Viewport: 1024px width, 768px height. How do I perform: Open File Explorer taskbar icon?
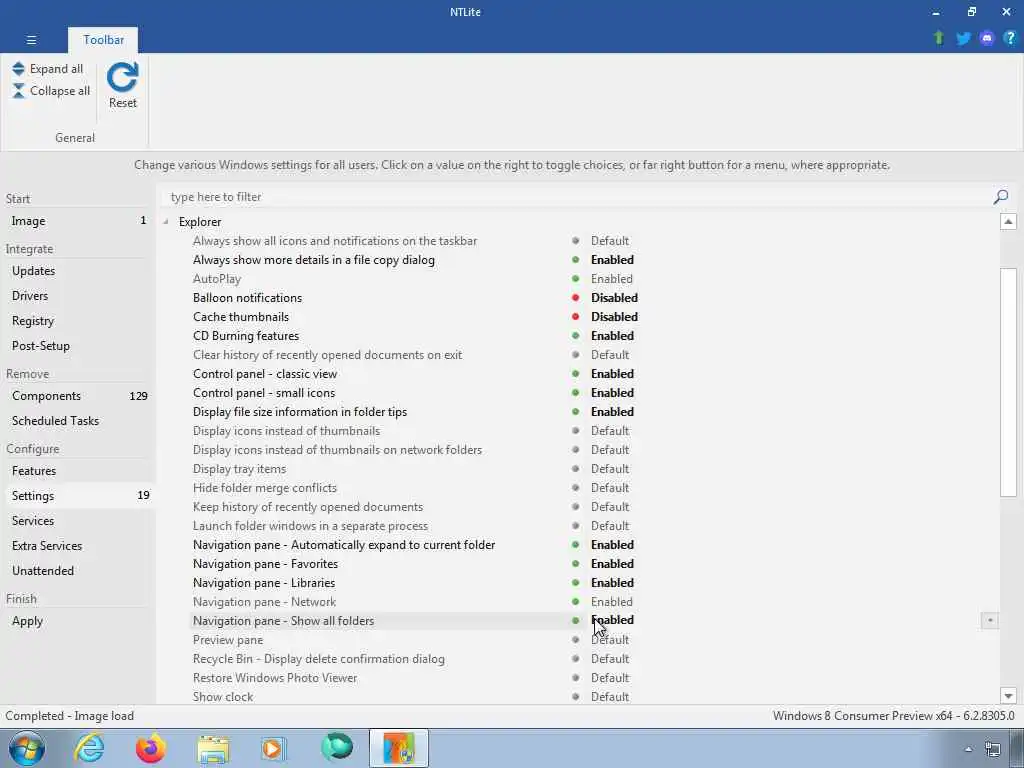213,749
